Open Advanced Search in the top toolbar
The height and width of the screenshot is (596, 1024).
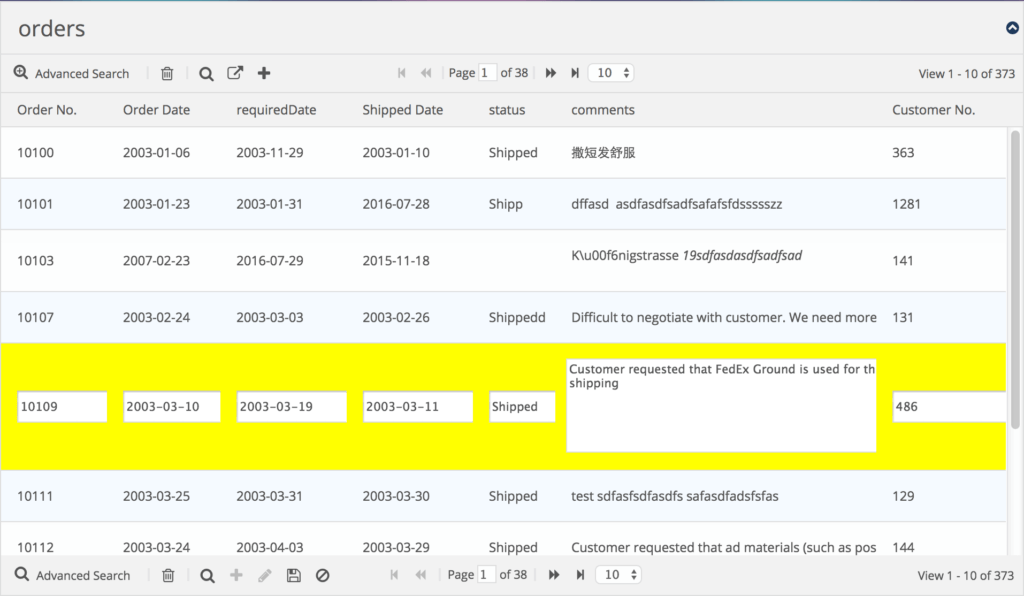(72, 73)
